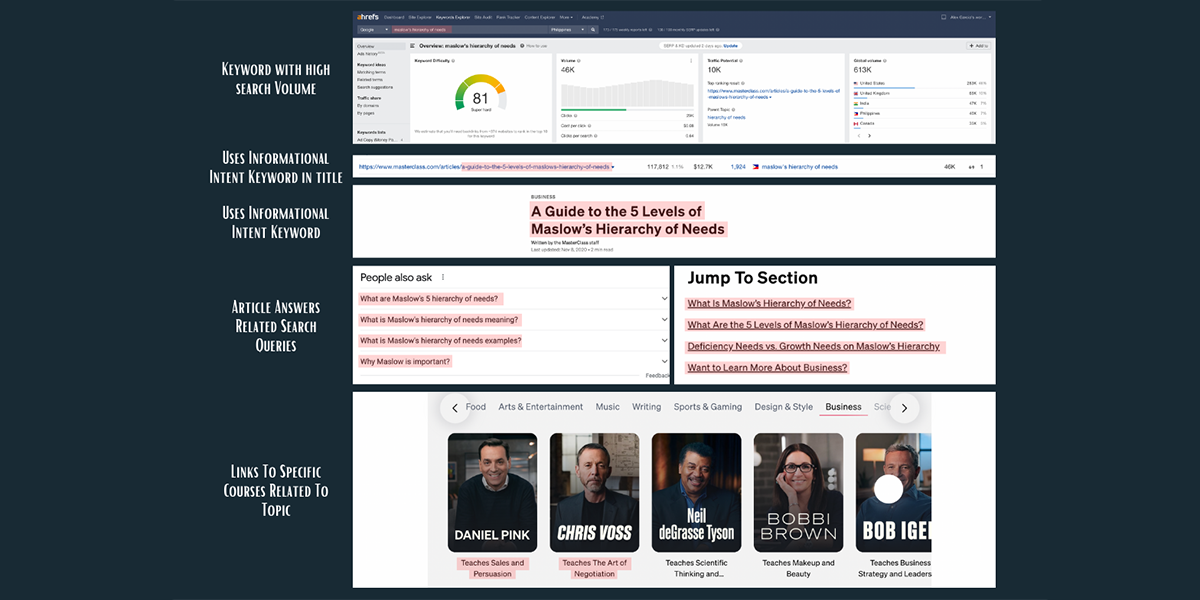1200x600 pixels.
Task: Click the Keyword Difficulty info icon
Action: pyautogui.click(x=453, y=60)
